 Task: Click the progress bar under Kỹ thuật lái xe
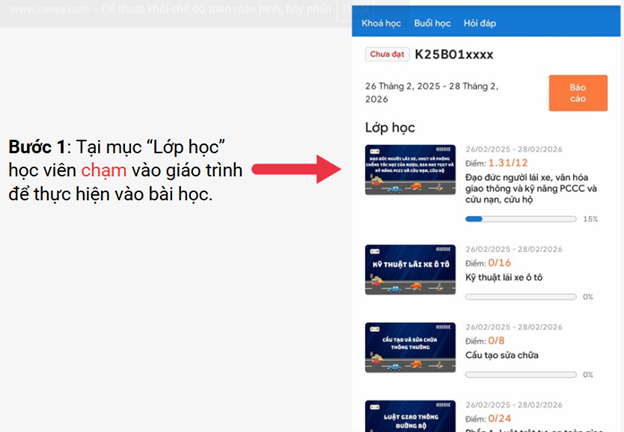[x=521, y=297]
